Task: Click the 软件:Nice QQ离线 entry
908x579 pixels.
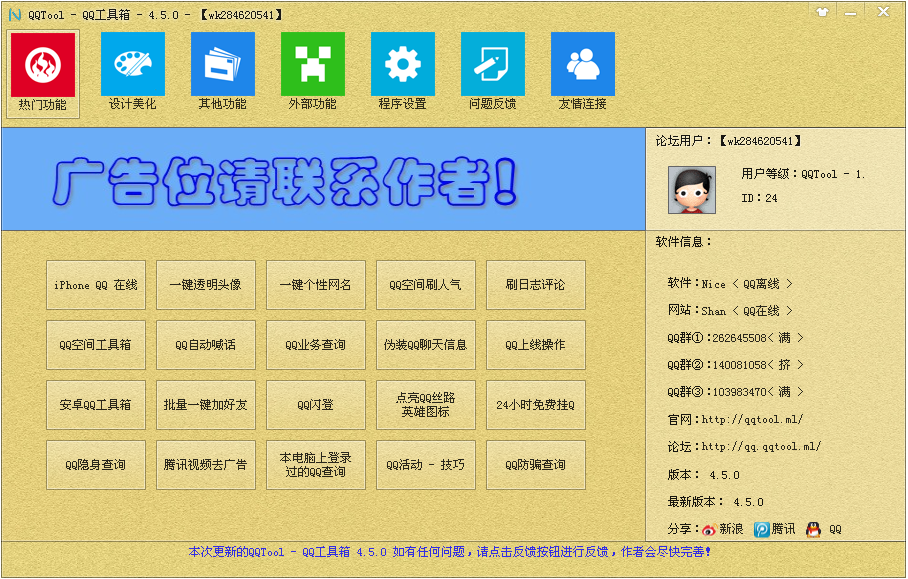Action: tap(730, 284)
